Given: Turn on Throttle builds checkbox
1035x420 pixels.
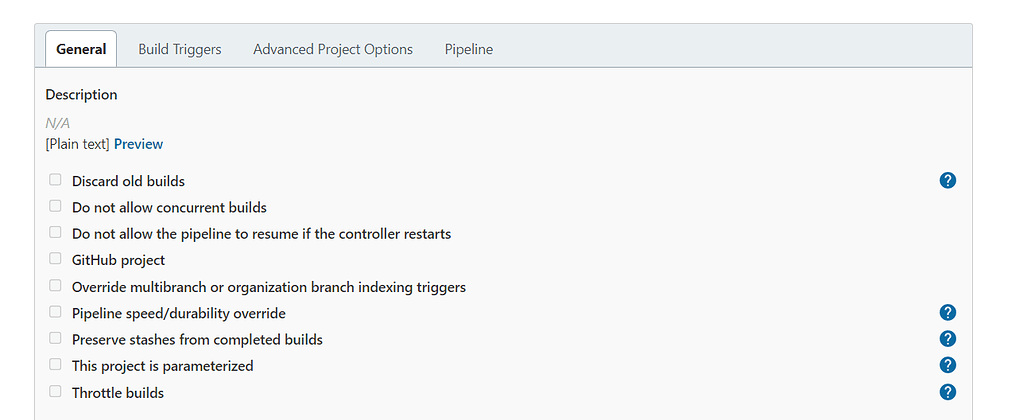Looking at the screenshot, I should (55, 392).
